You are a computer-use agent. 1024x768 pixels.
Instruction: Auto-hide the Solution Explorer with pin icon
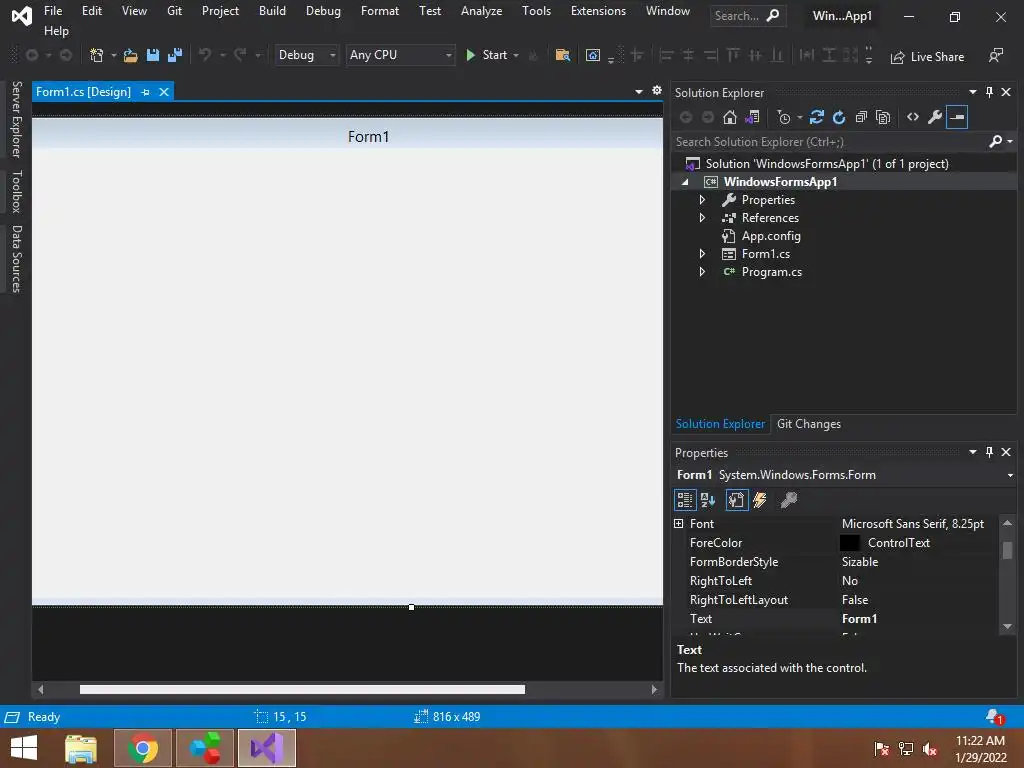click(x=989, y=92)
